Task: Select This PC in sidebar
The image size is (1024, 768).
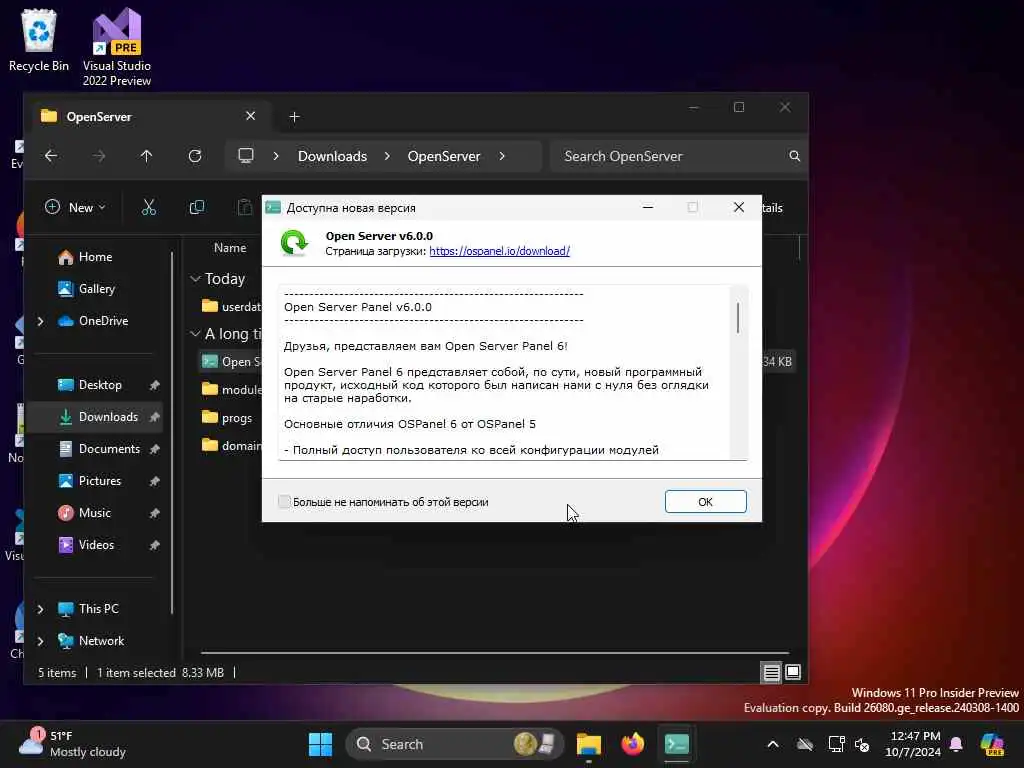Action: click(99, 609)
